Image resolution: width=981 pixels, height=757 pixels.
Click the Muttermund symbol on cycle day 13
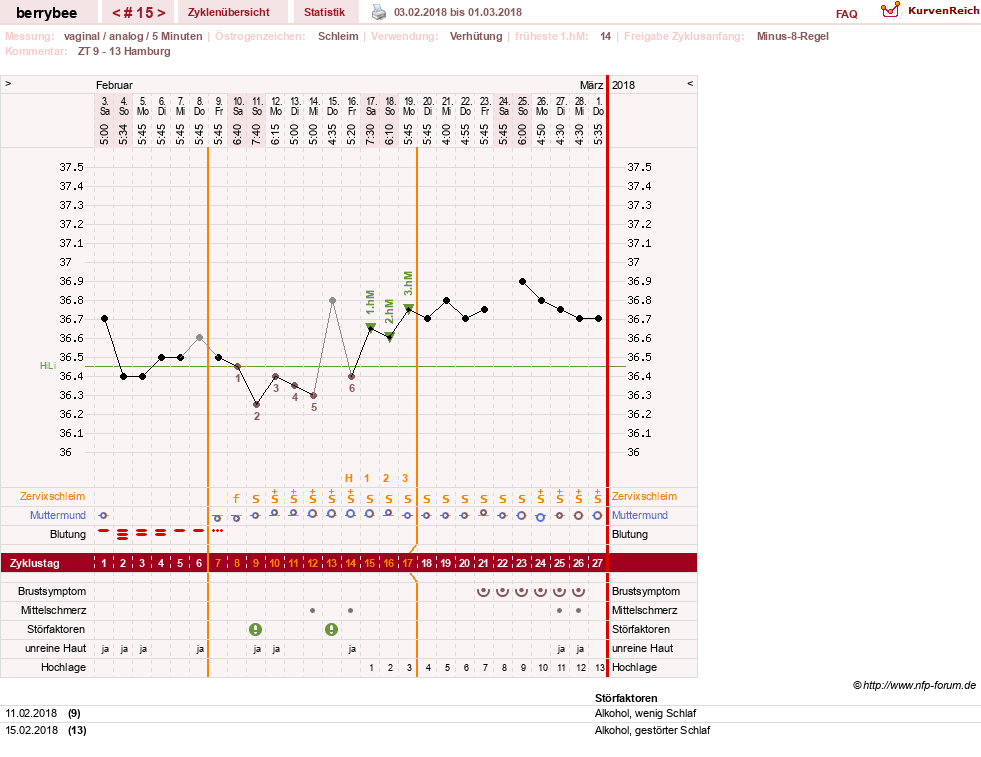tap(332, 514)
